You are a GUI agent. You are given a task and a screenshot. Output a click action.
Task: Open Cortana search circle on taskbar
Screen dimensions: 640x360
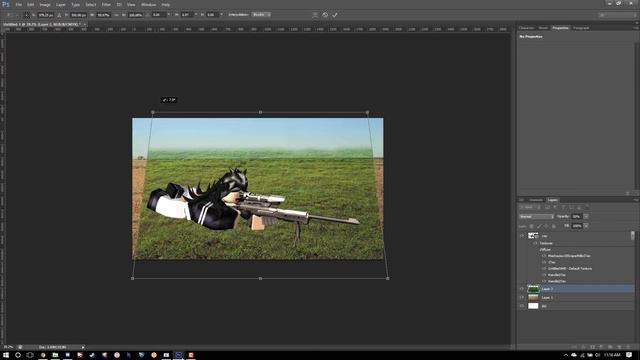pyautogui.click(x=18, y=355)
